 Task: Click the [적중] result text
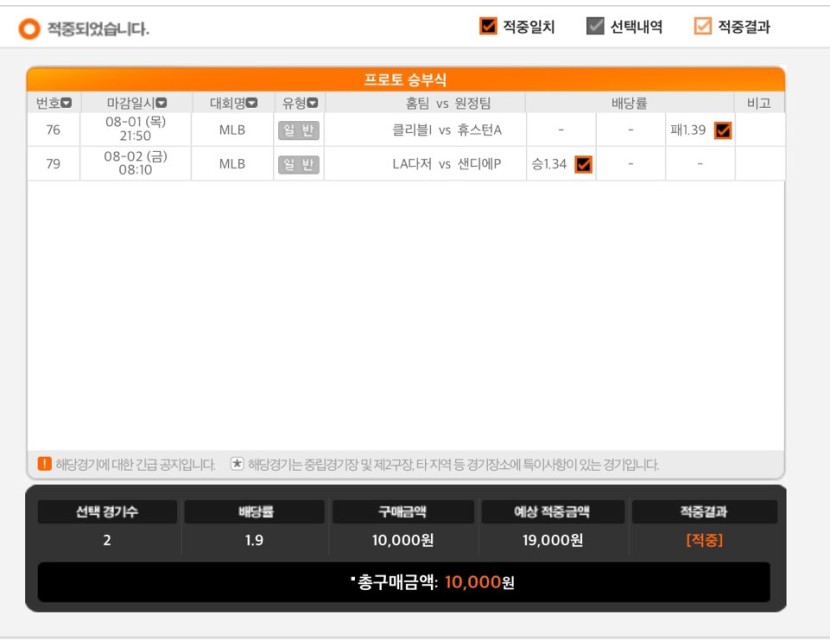click(x=704, y=540)
